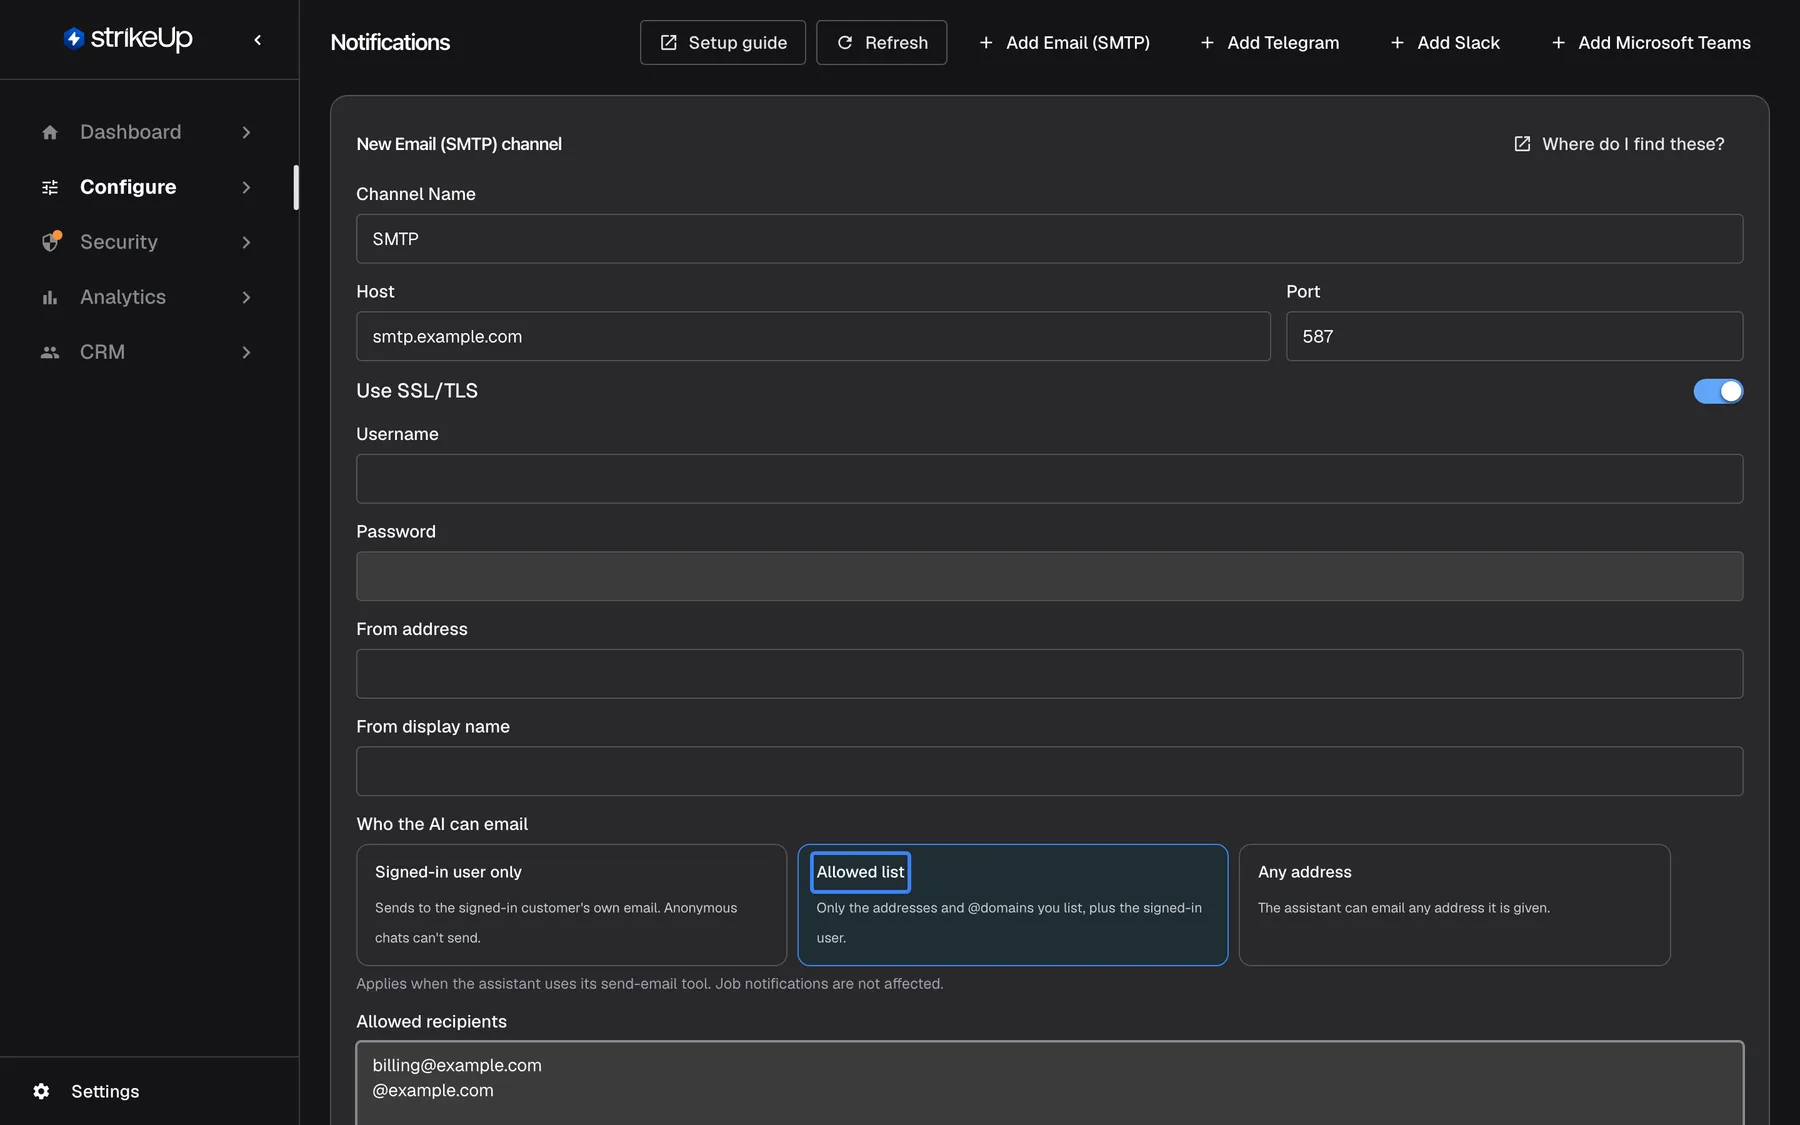
Task: Click the Channel Name field containing SMTP
Action: coord(1050,239)
